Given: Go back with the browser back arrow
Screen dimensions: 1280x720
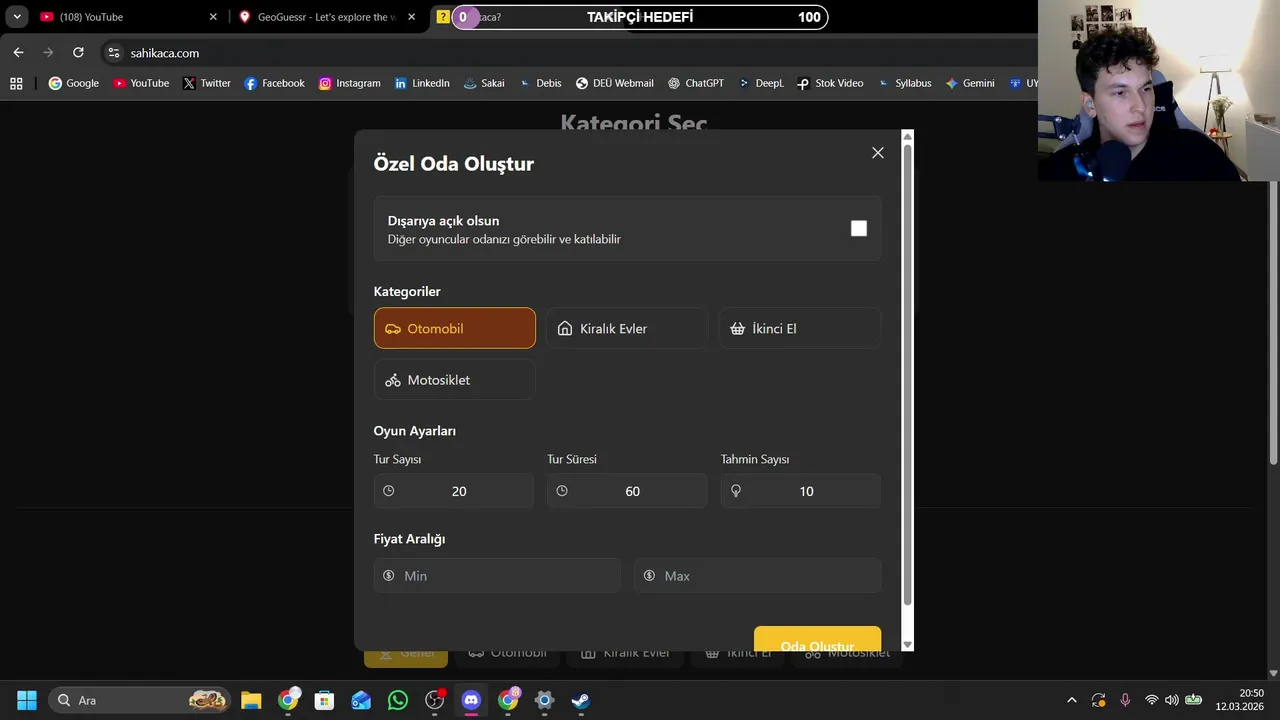Looking at the screenshot, I should pos(18,53).
